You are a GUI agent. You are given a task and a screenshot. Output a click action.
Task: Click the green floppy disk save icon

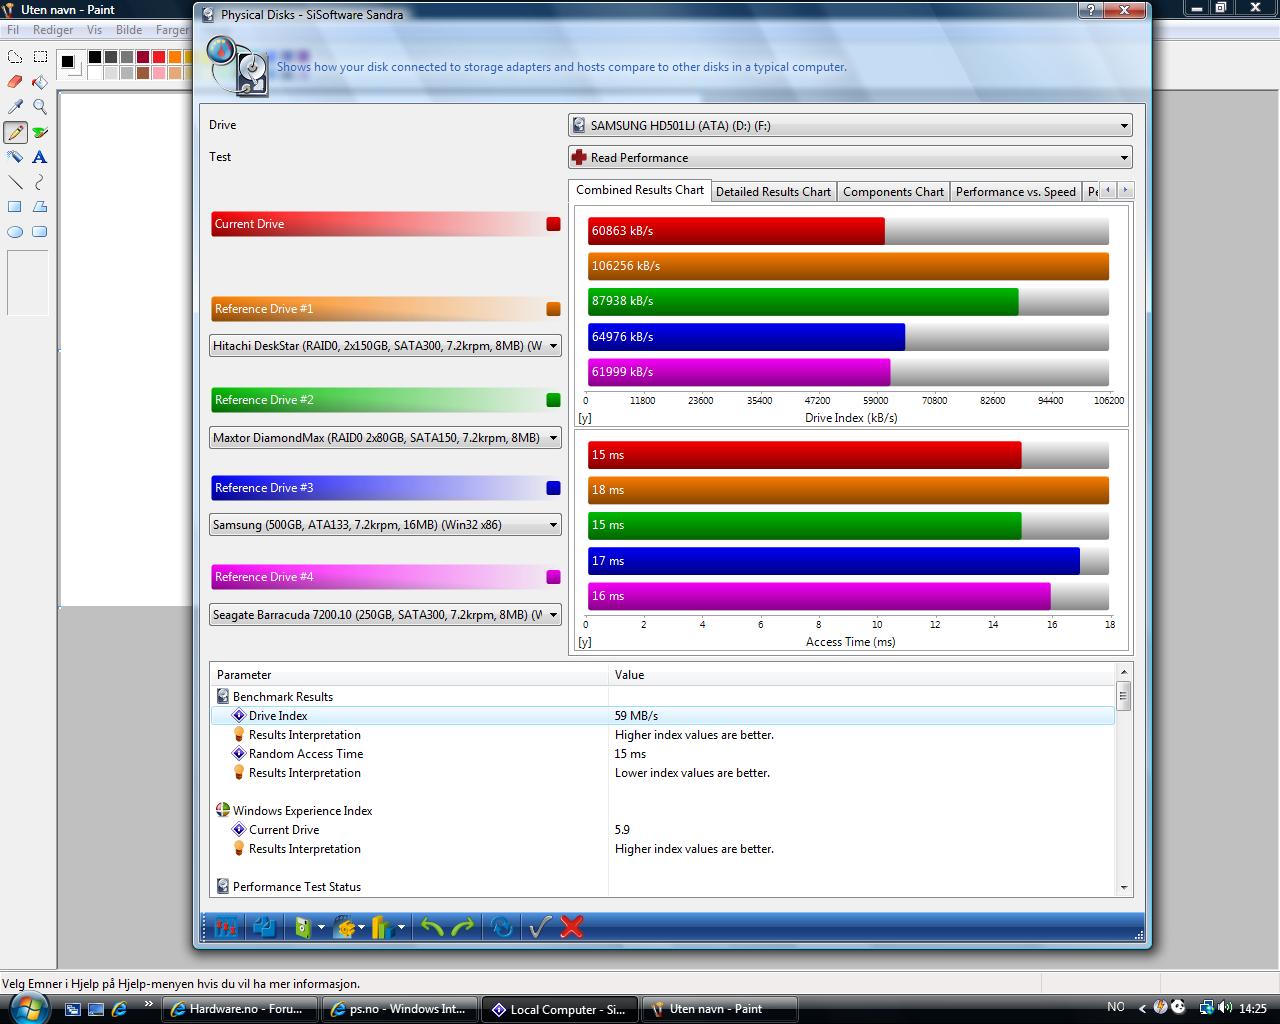click(x=303, y=927)
